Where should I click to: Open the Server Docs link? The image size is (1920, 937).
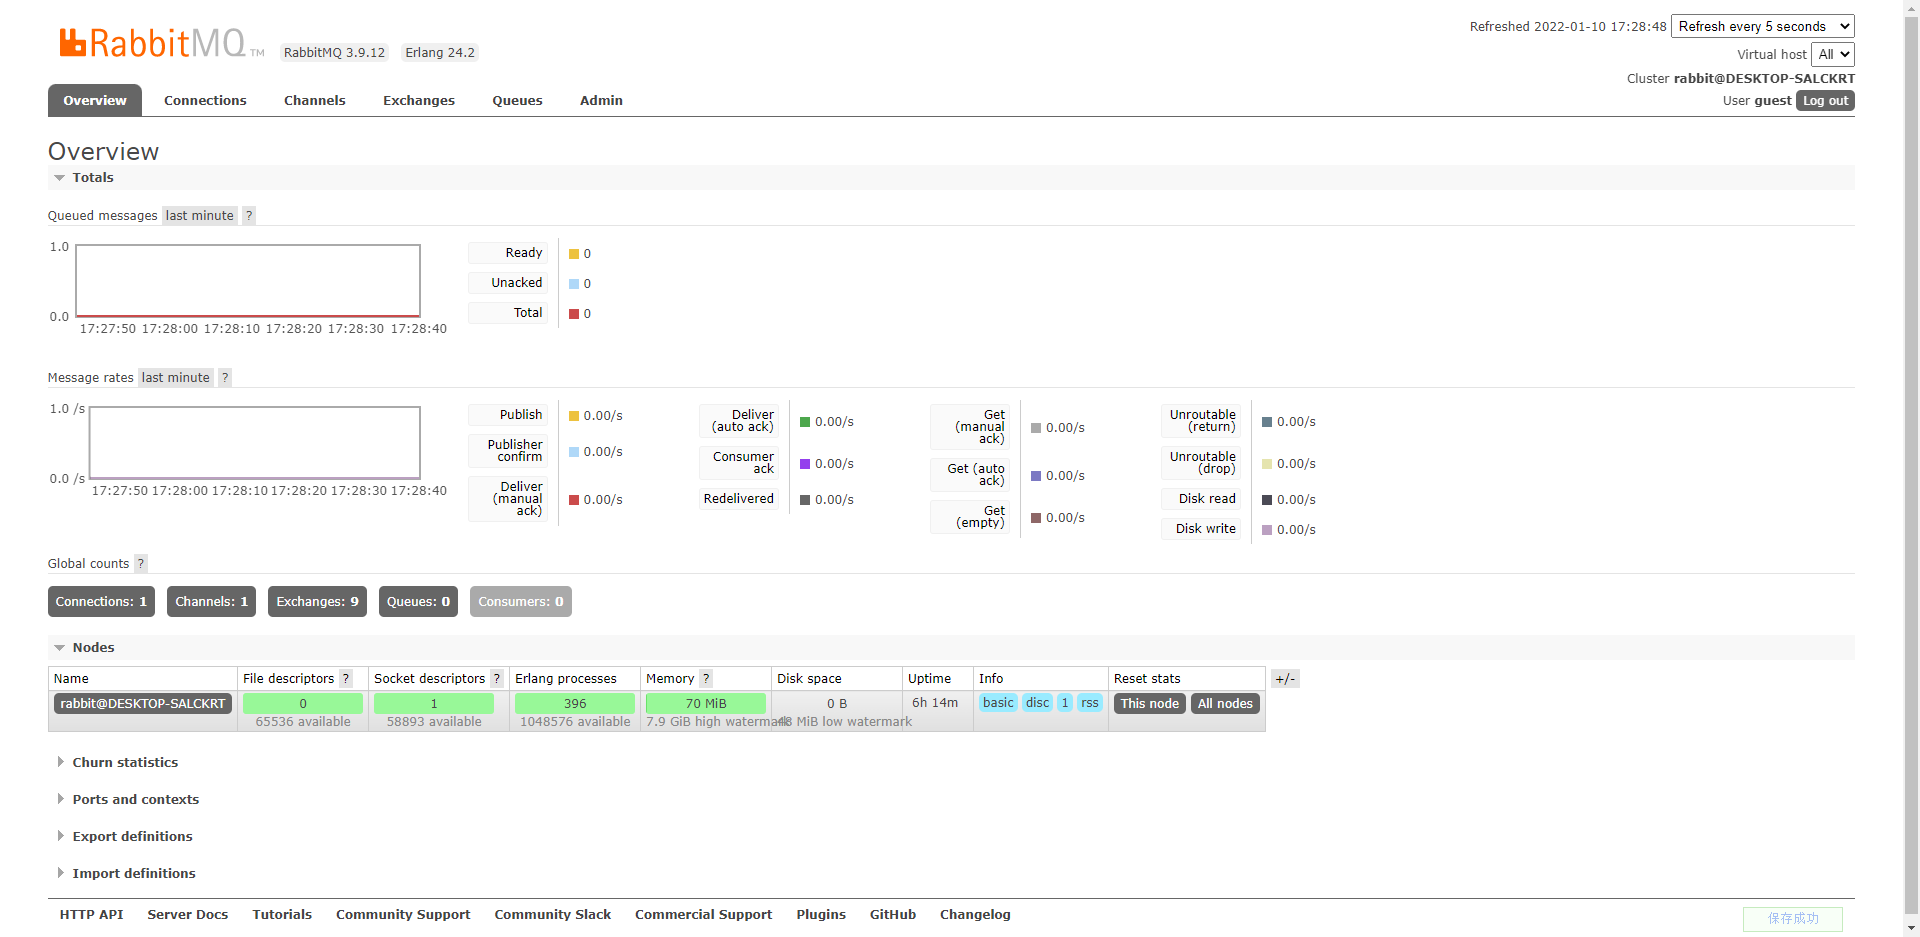tap(188, 914)
